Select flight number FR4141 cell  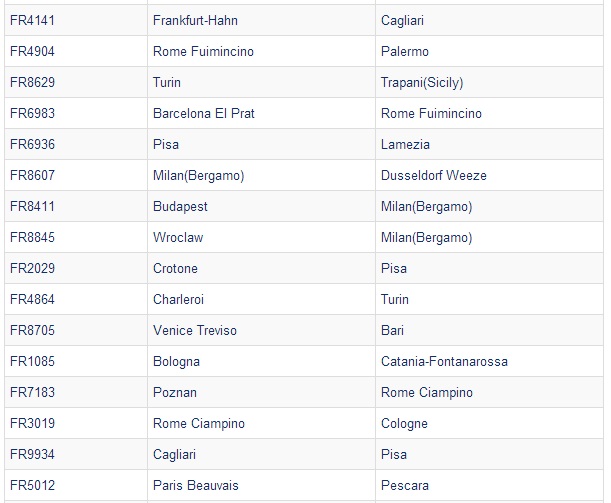[76, 20]
